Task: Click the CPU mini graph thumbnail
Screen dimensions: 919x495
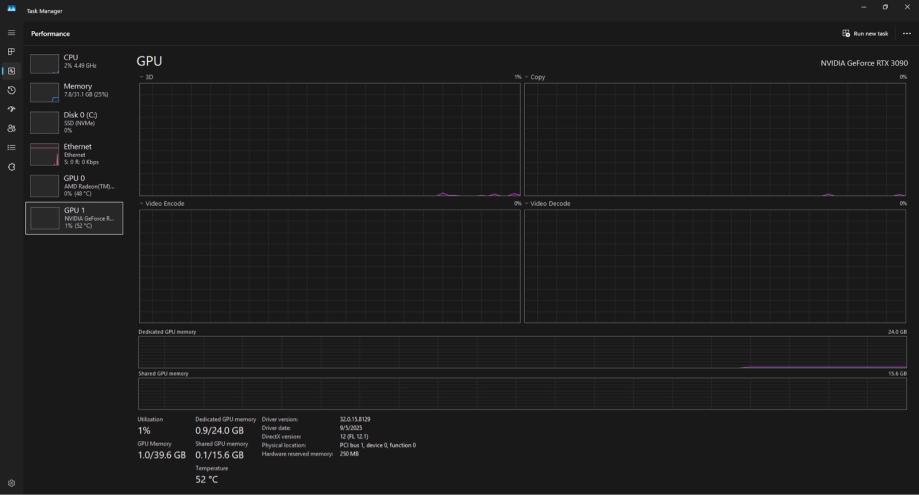Action: point(45,63)
